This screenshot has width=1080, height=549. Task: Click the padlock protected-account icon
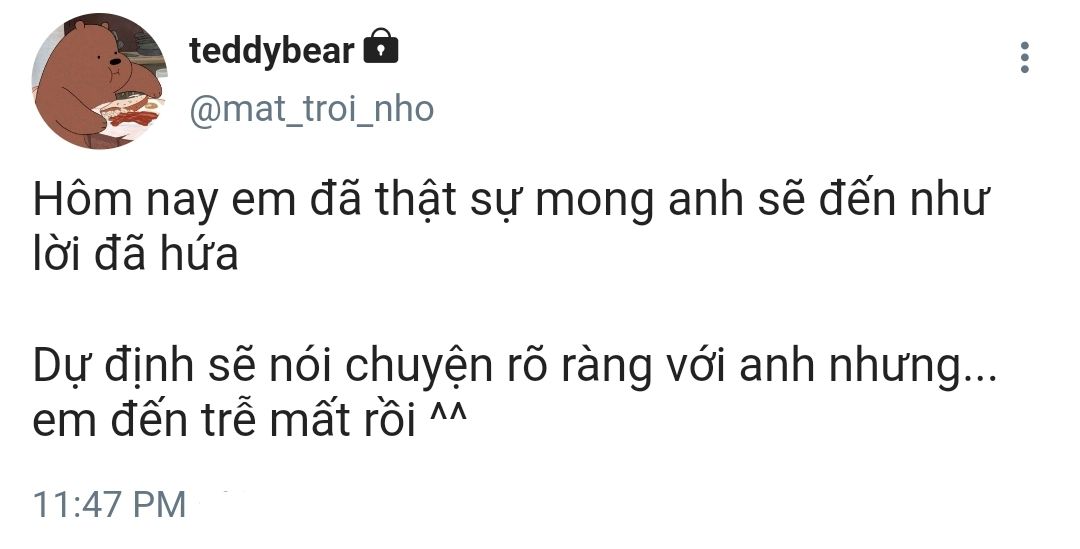[381, 47]
